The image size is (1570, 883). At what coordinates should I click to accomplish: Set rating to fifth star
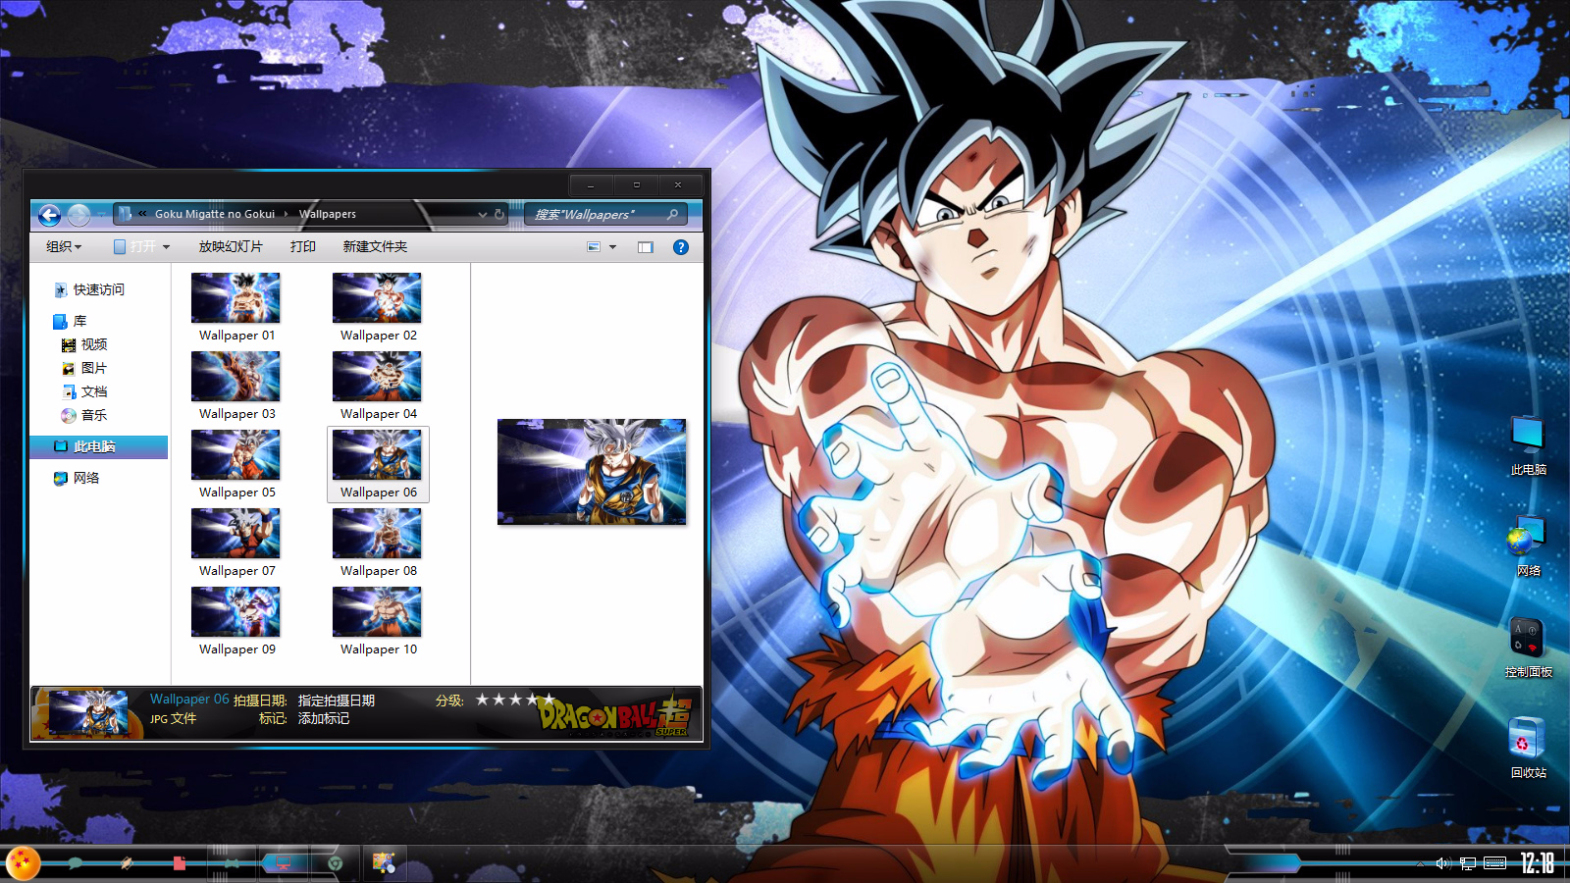click(548, 700)
